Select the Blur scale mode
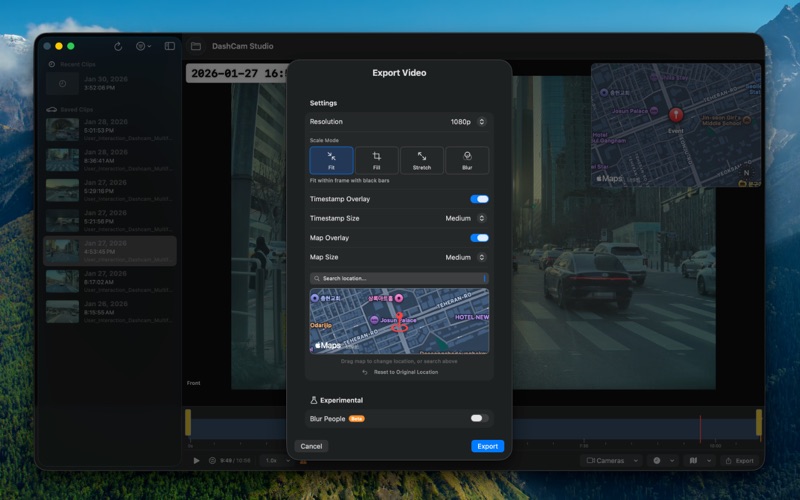 point(467,160)
